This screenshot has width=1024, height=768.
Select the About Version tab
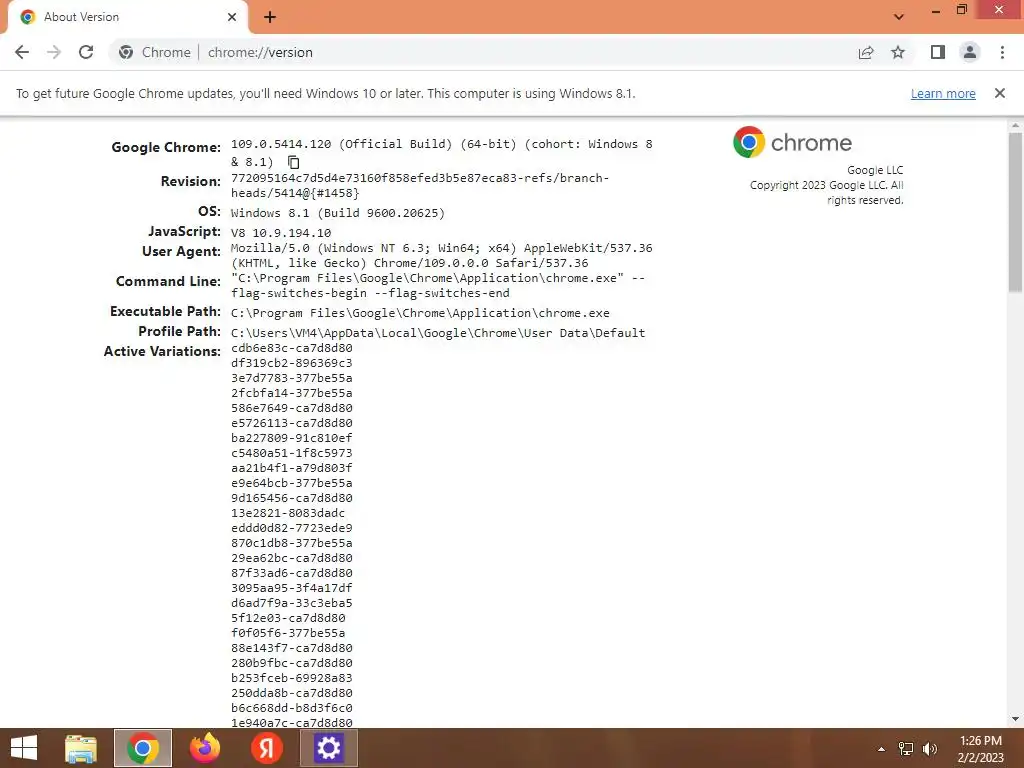pyautogui.click(x=127, y=18)
